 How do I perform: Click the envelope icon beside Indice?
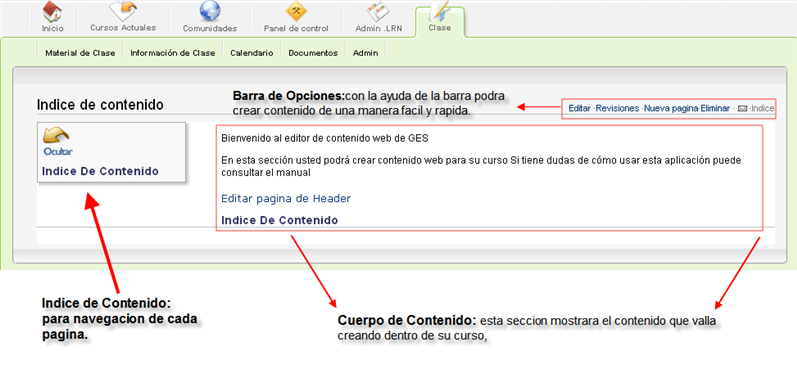[742, 108]
